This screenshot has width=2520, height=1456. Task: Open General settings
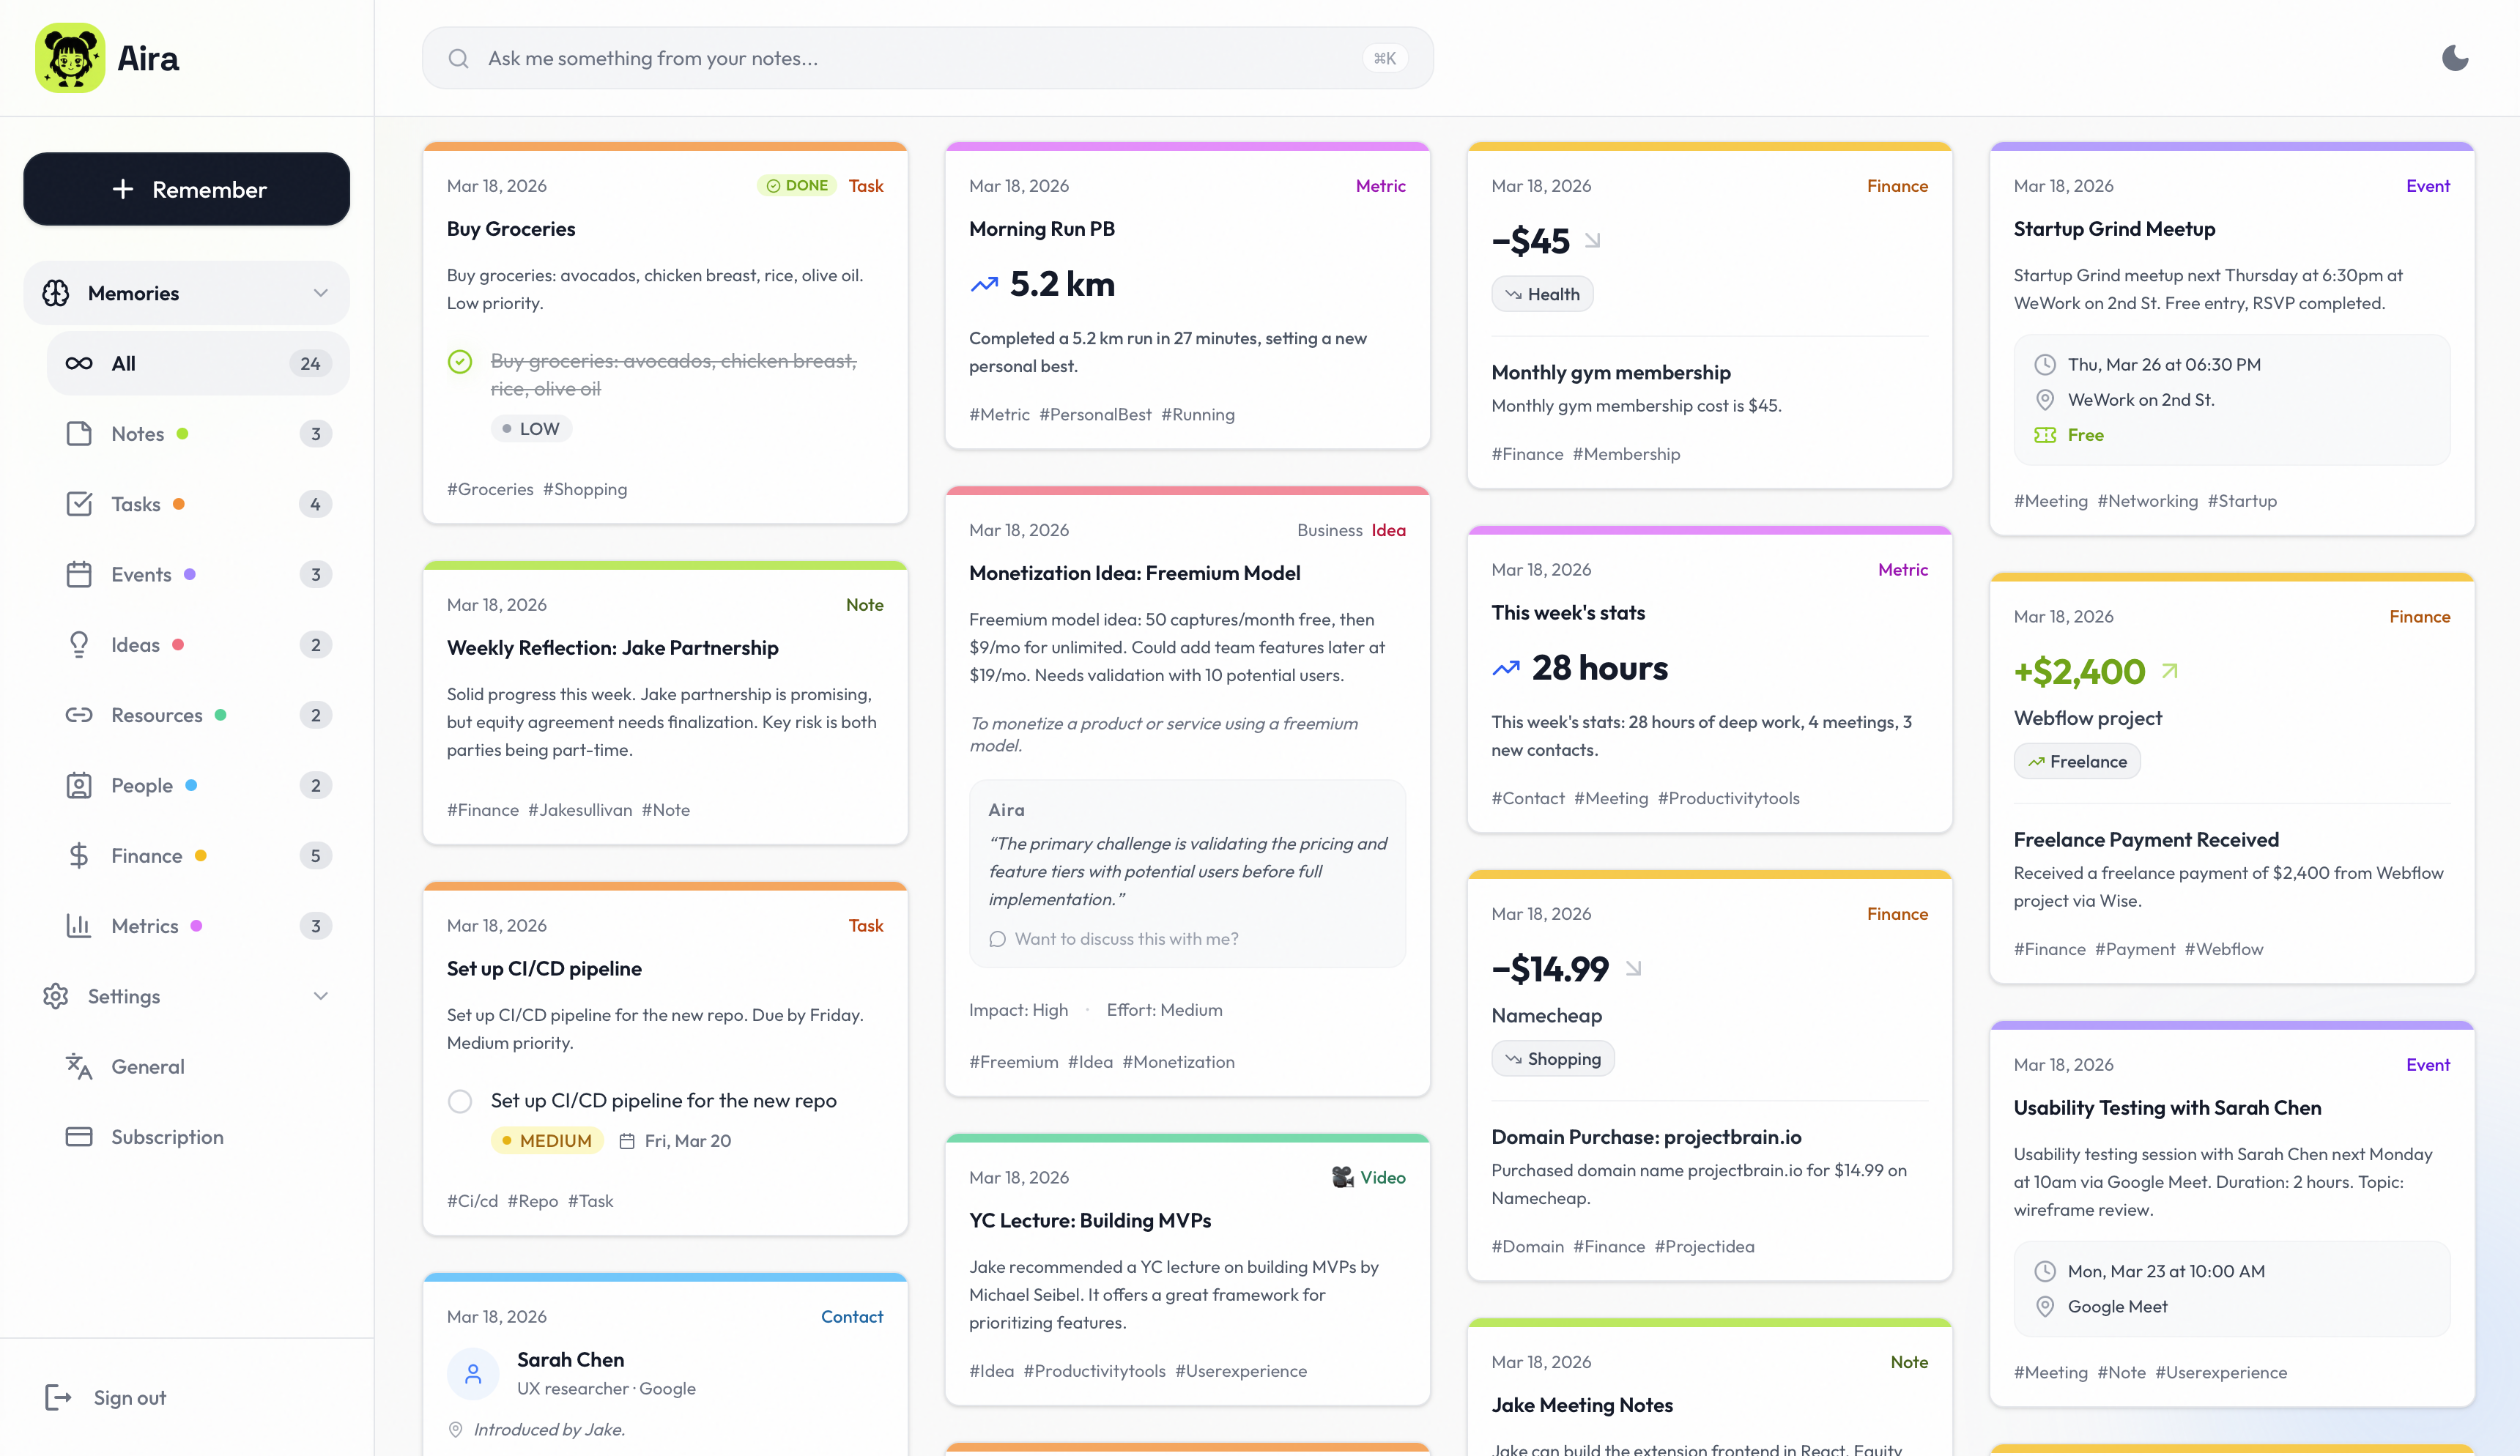coord(148,1066)
